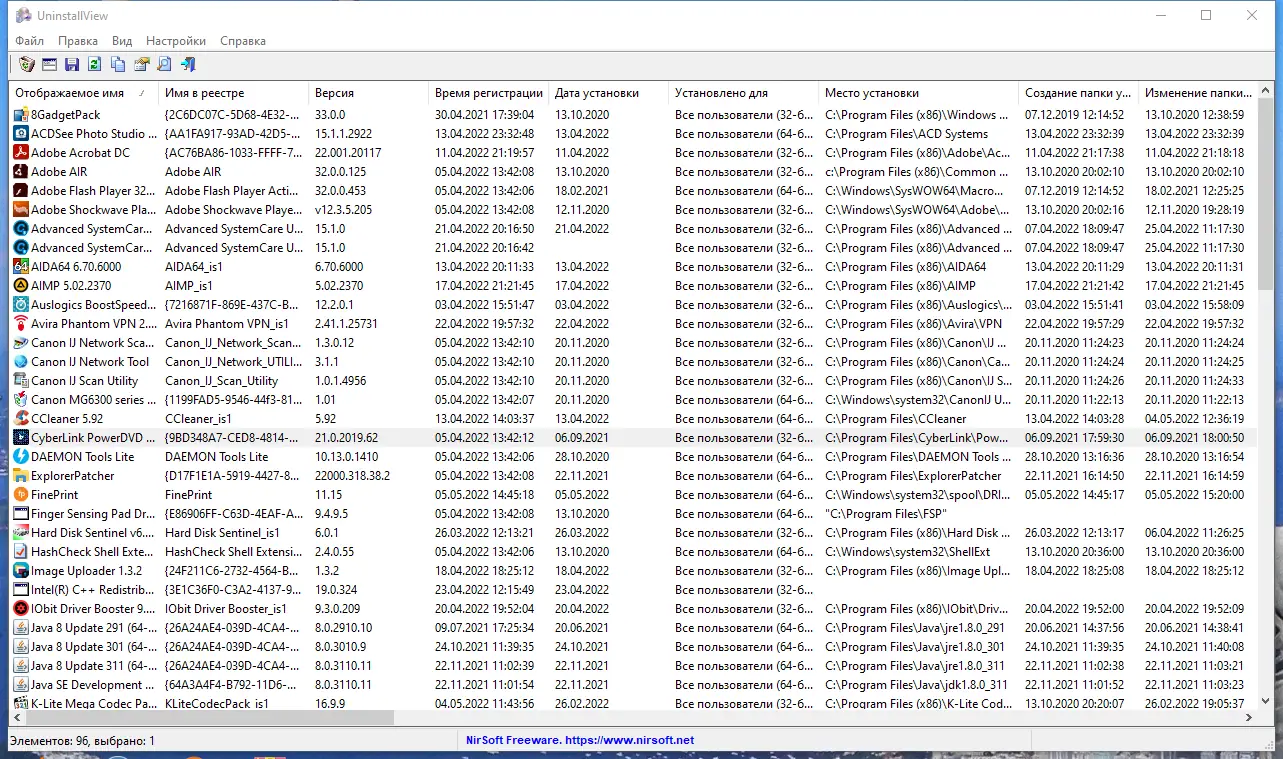Select the Java SE Development row name
1283x759 pixels.
[94, 685]
